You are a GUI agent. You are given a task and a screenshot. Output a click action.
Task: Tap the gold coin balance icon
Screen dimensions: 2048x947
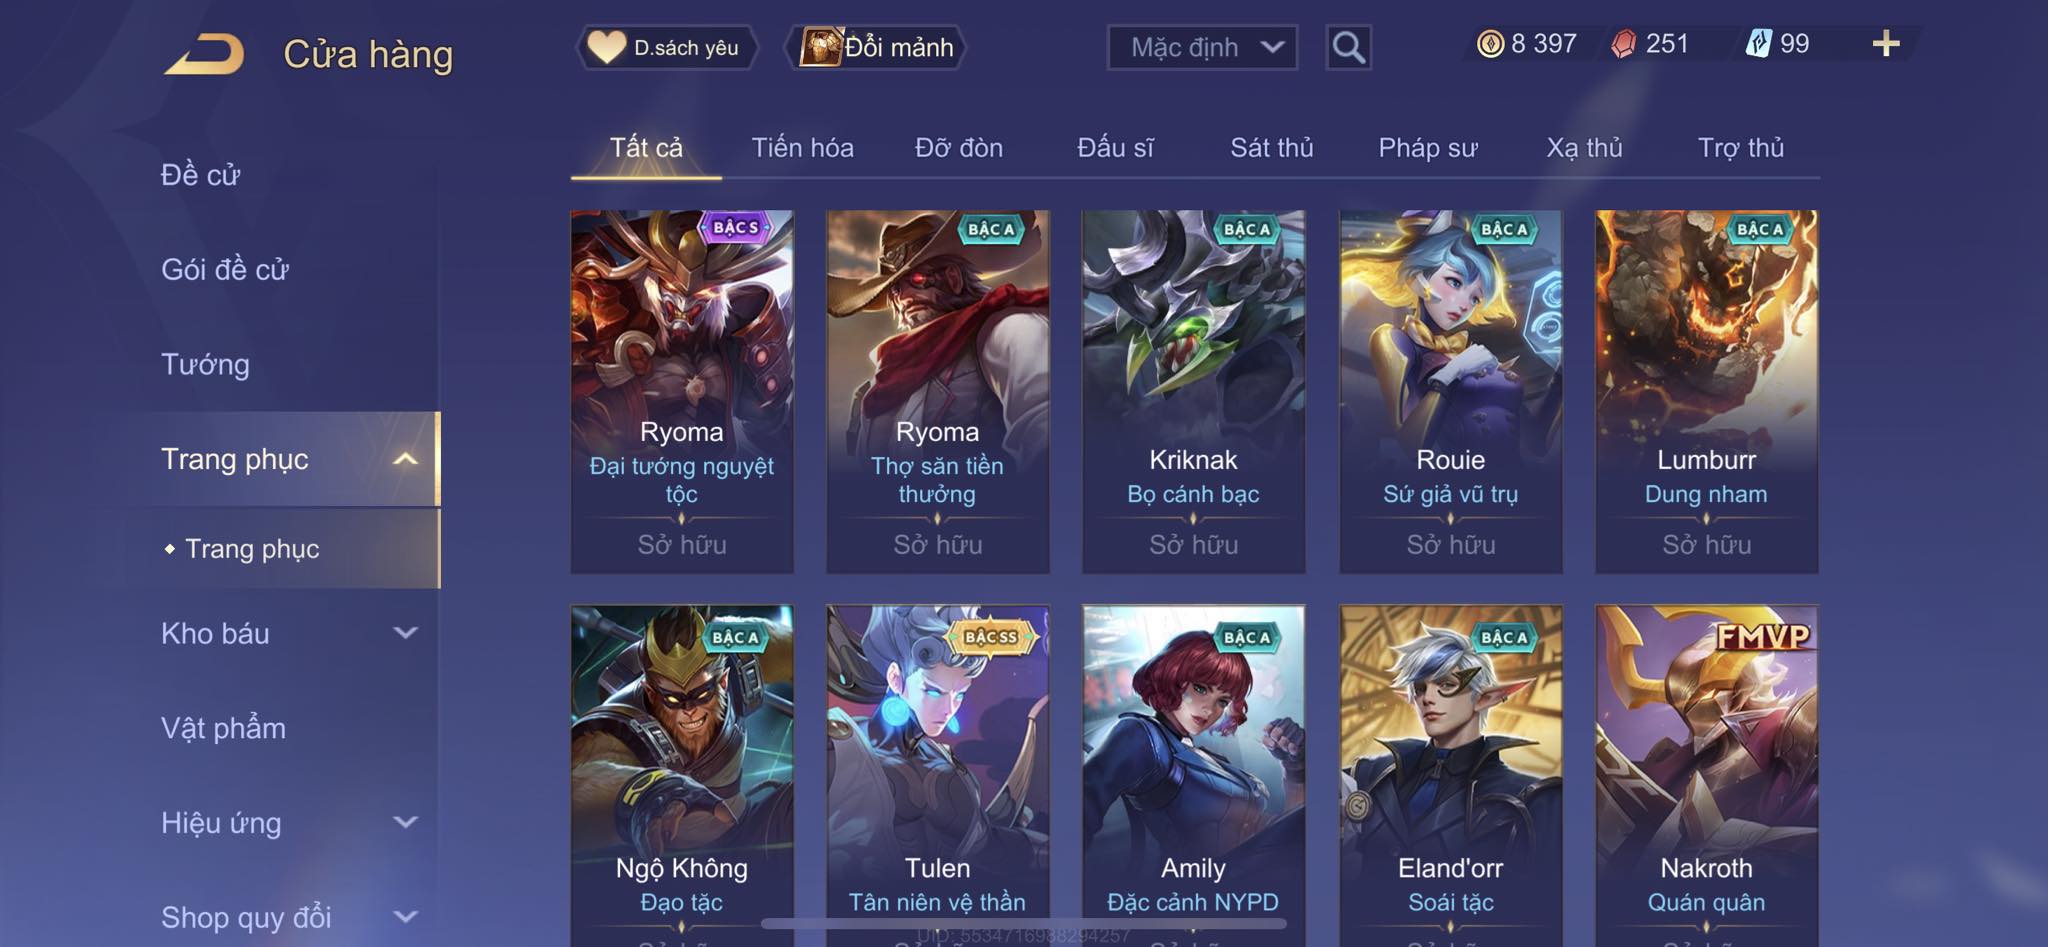point(1490,44)
